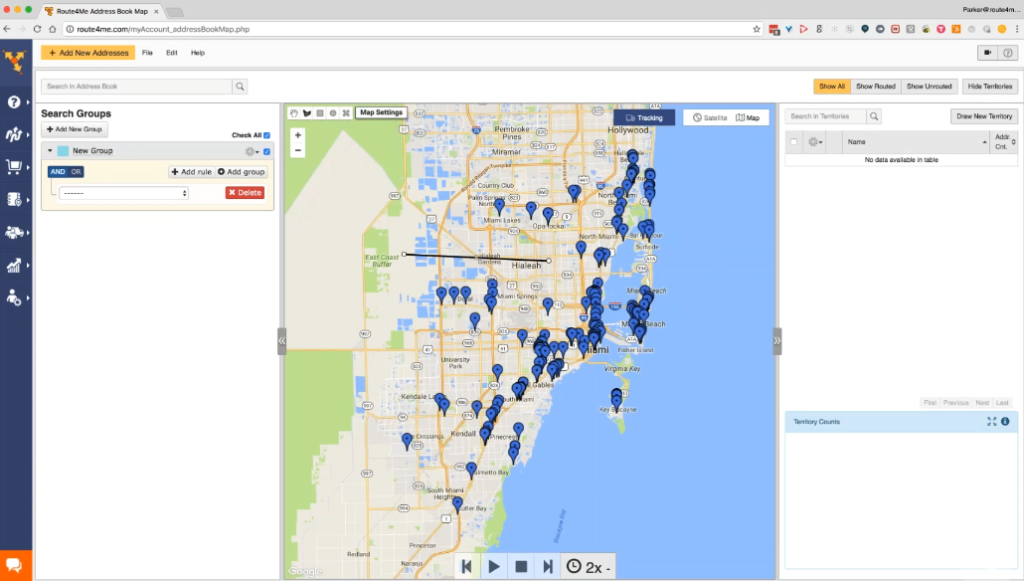Open the File menu
This screenshot has width=1024, height=581.
(x=146, y=52)
